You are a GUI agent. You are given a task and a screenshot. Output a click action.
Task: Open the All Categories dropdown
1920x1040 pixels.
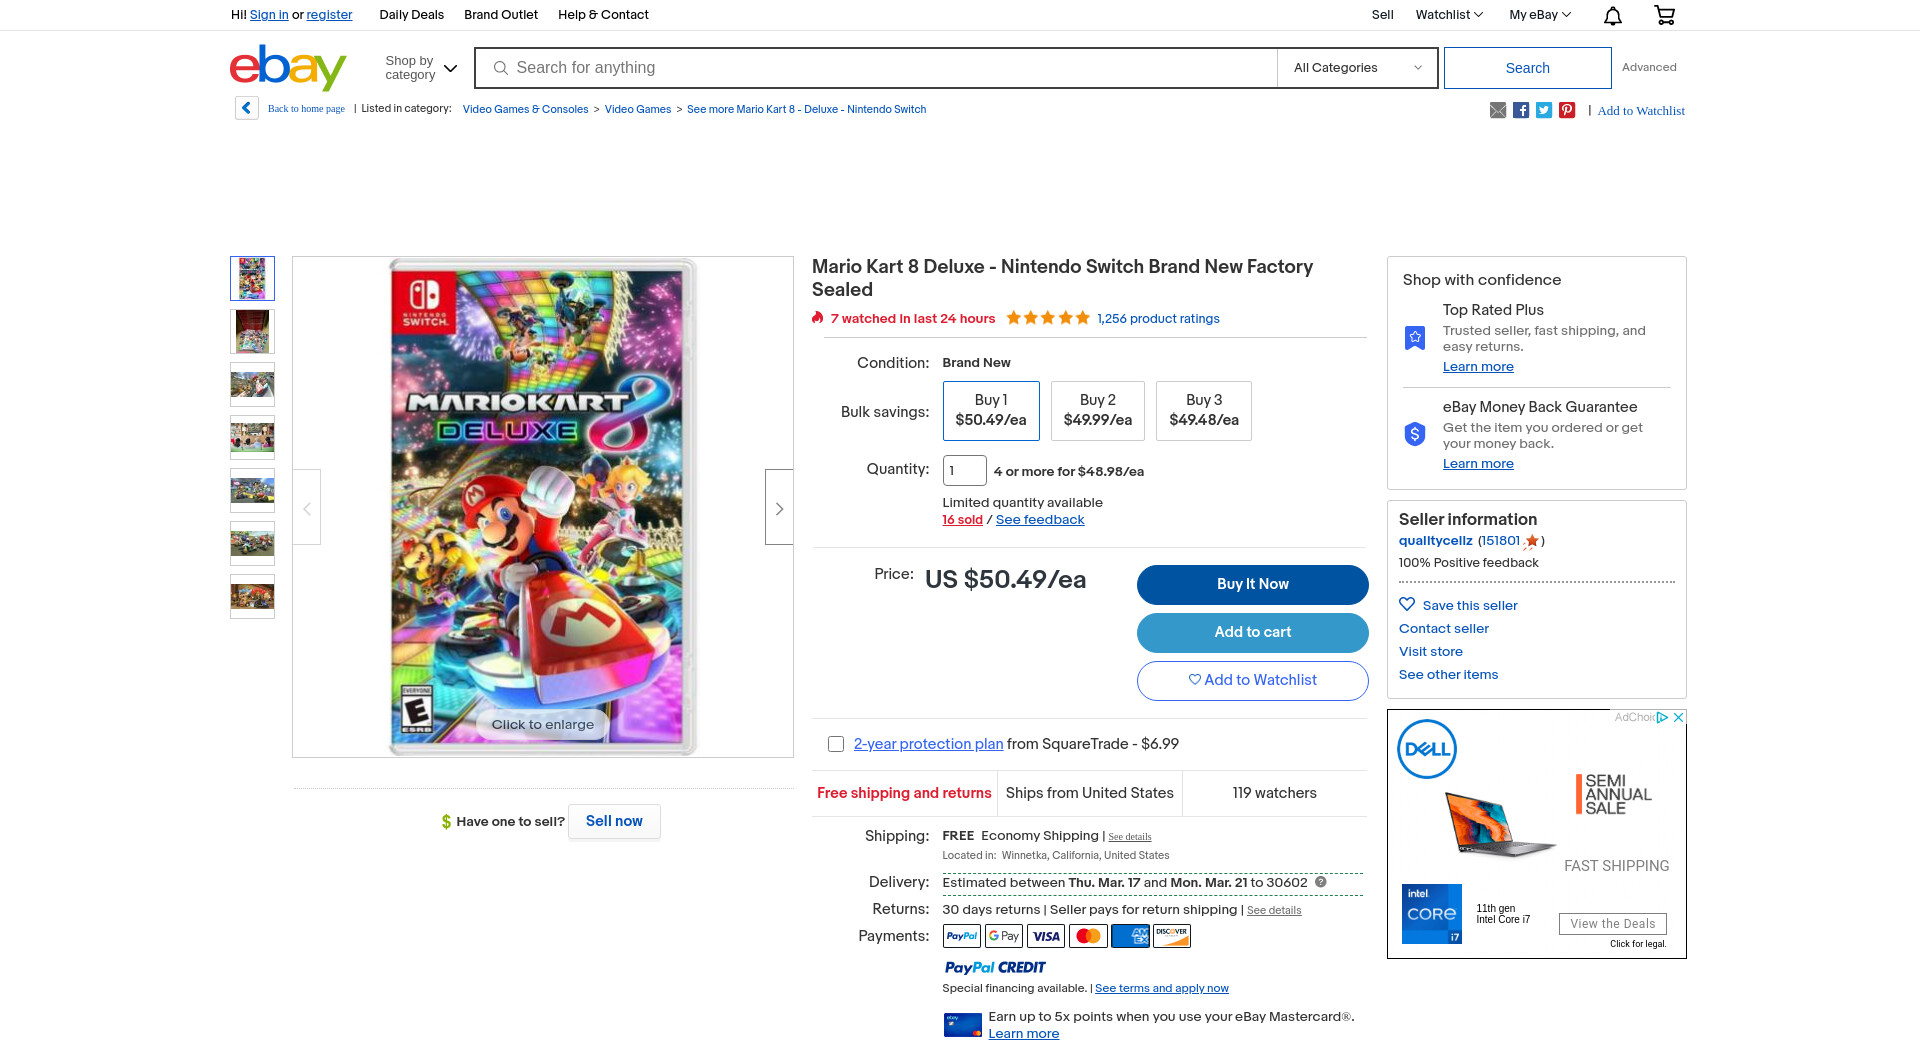click(x=1357, y=68)
